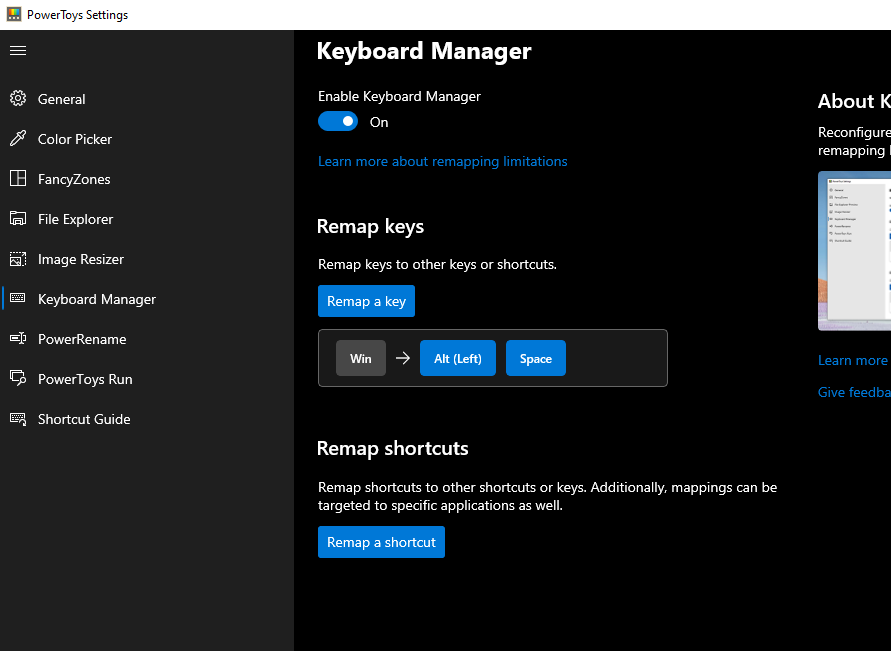Screen dimensions: 891x651
Task: Click the PowerToys Settings window title
Action: pos(77,15)
